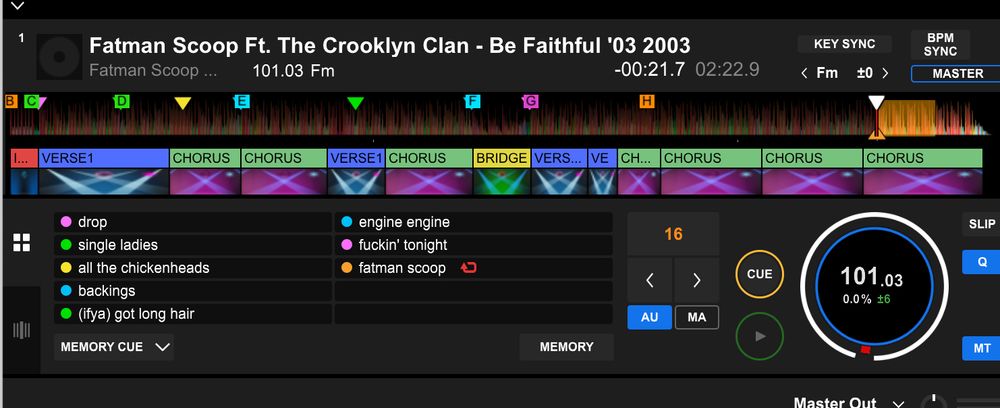Viewport: 1000px width, 408px height.
Task: Shift key up with the right arrow by ±0
Action: [x=885, y=73]
